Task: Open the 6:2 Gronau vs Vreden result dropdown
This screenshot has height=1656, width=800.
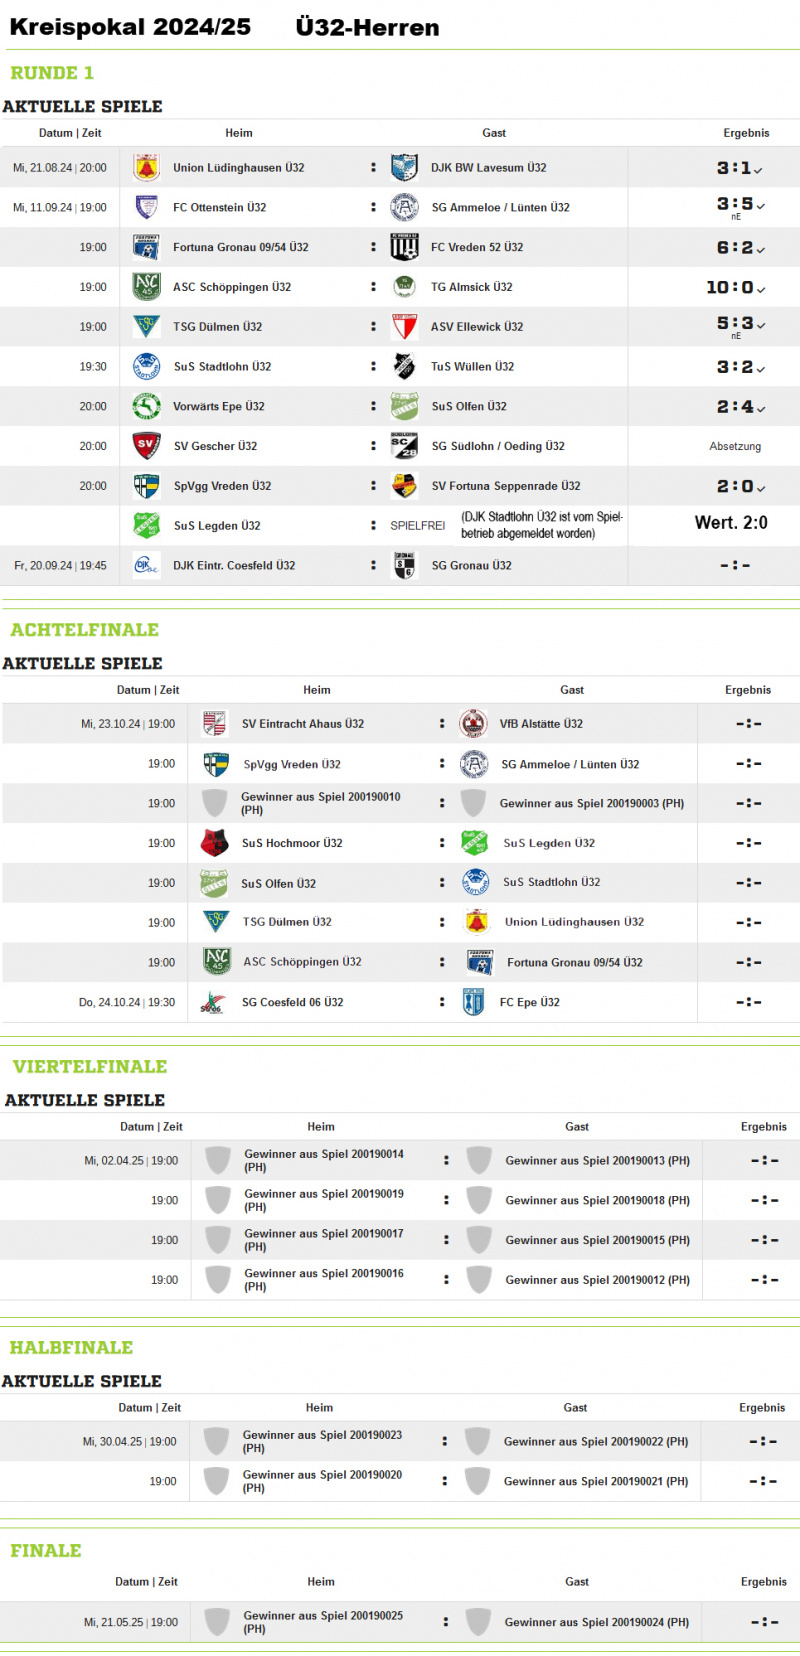Action: pos(761,249)
